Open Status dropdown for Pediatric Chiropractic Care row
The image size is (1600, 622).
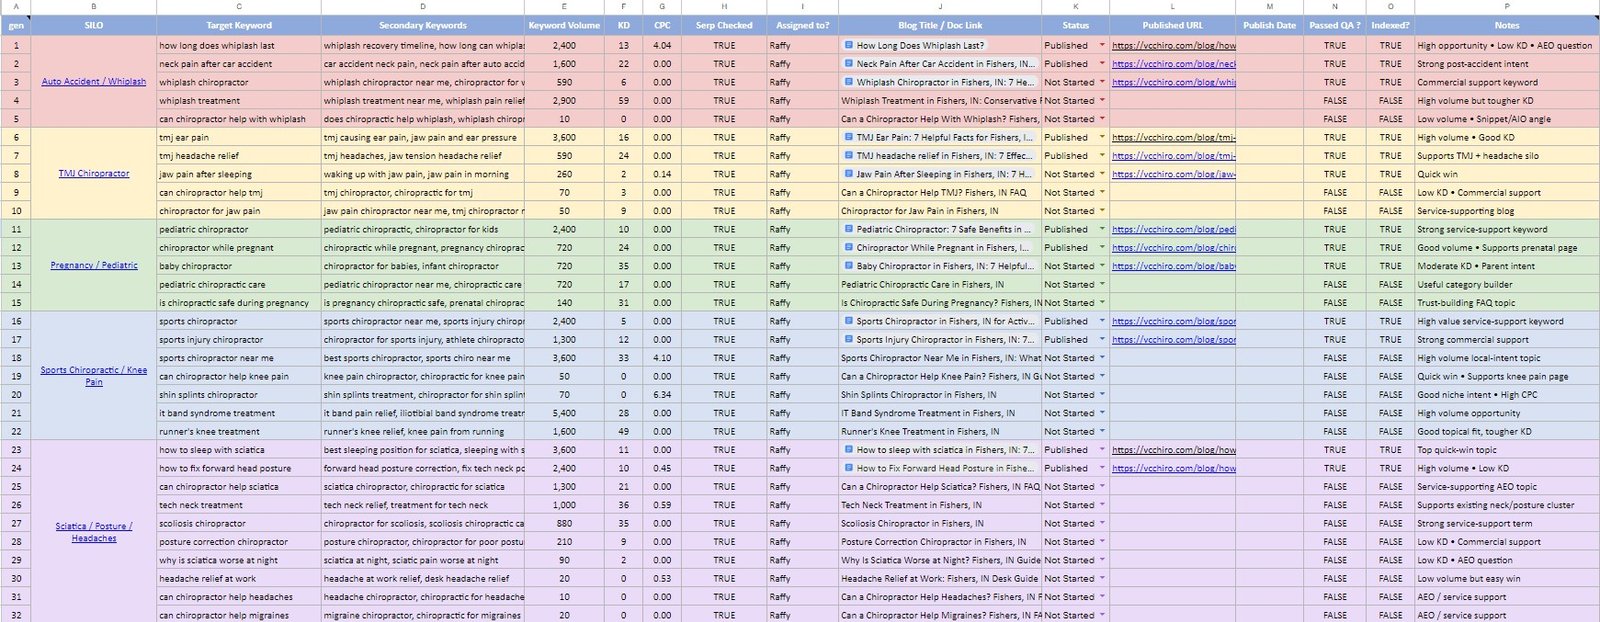(x=1102, y=284)
